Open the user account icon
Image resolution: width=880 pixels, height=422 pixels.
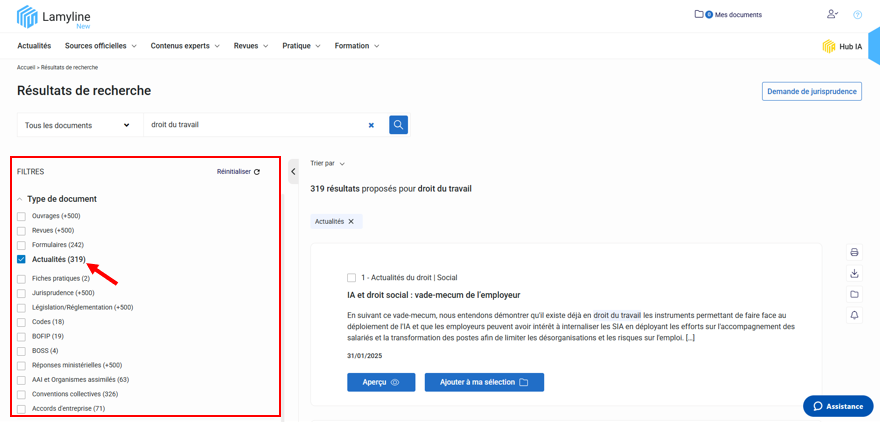click(x=832, y=15)
